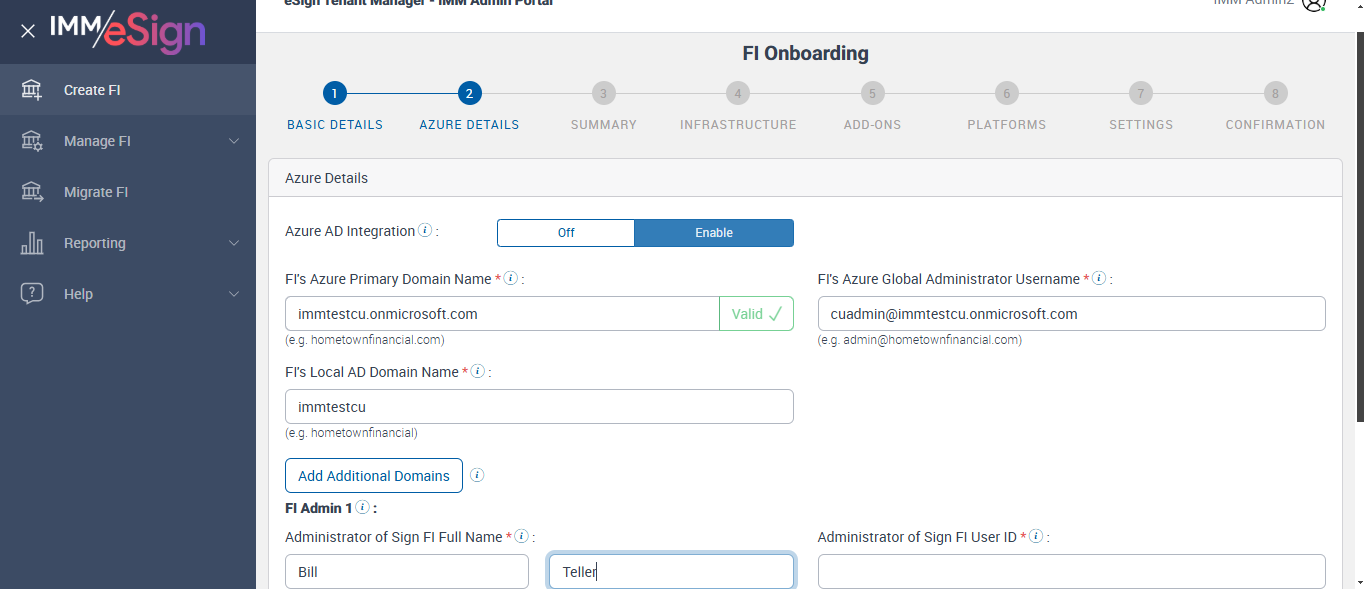
Task: Open the user profile avatar icon
Action: (x=1313, y=3)
